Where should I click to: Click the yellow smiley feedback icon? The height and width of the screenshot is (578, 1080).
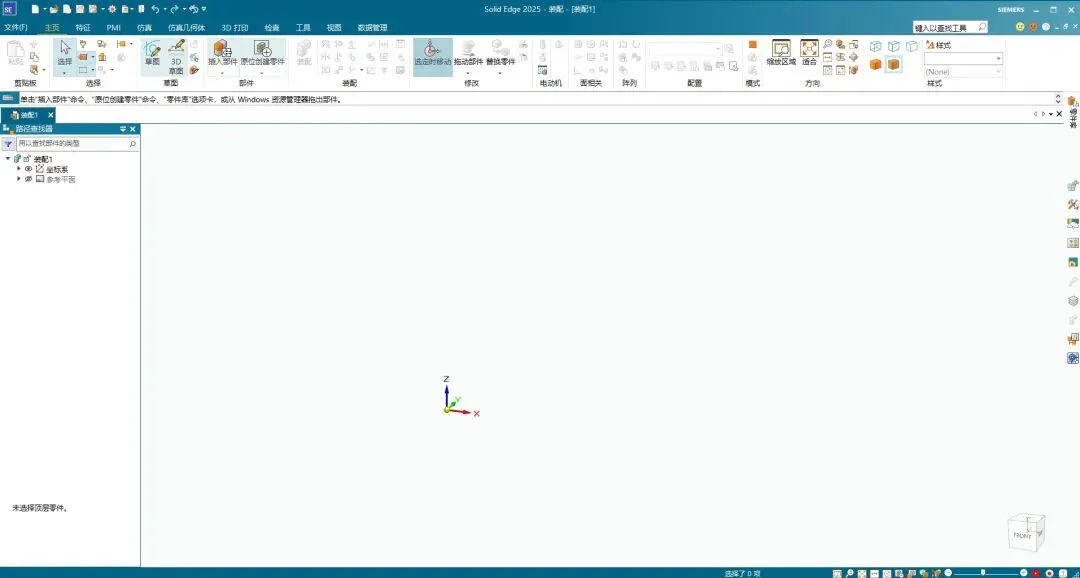tap(1020, 27)
